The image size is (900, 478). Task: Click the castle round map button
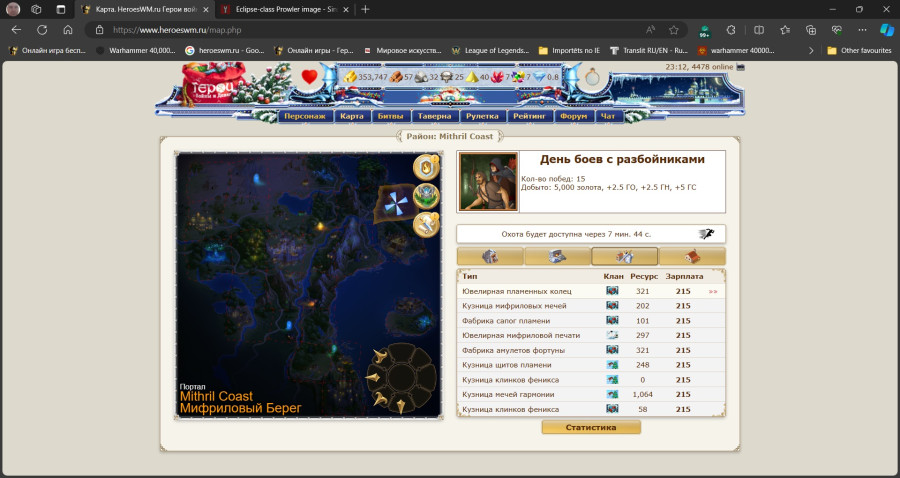click(x=426, y=196)
